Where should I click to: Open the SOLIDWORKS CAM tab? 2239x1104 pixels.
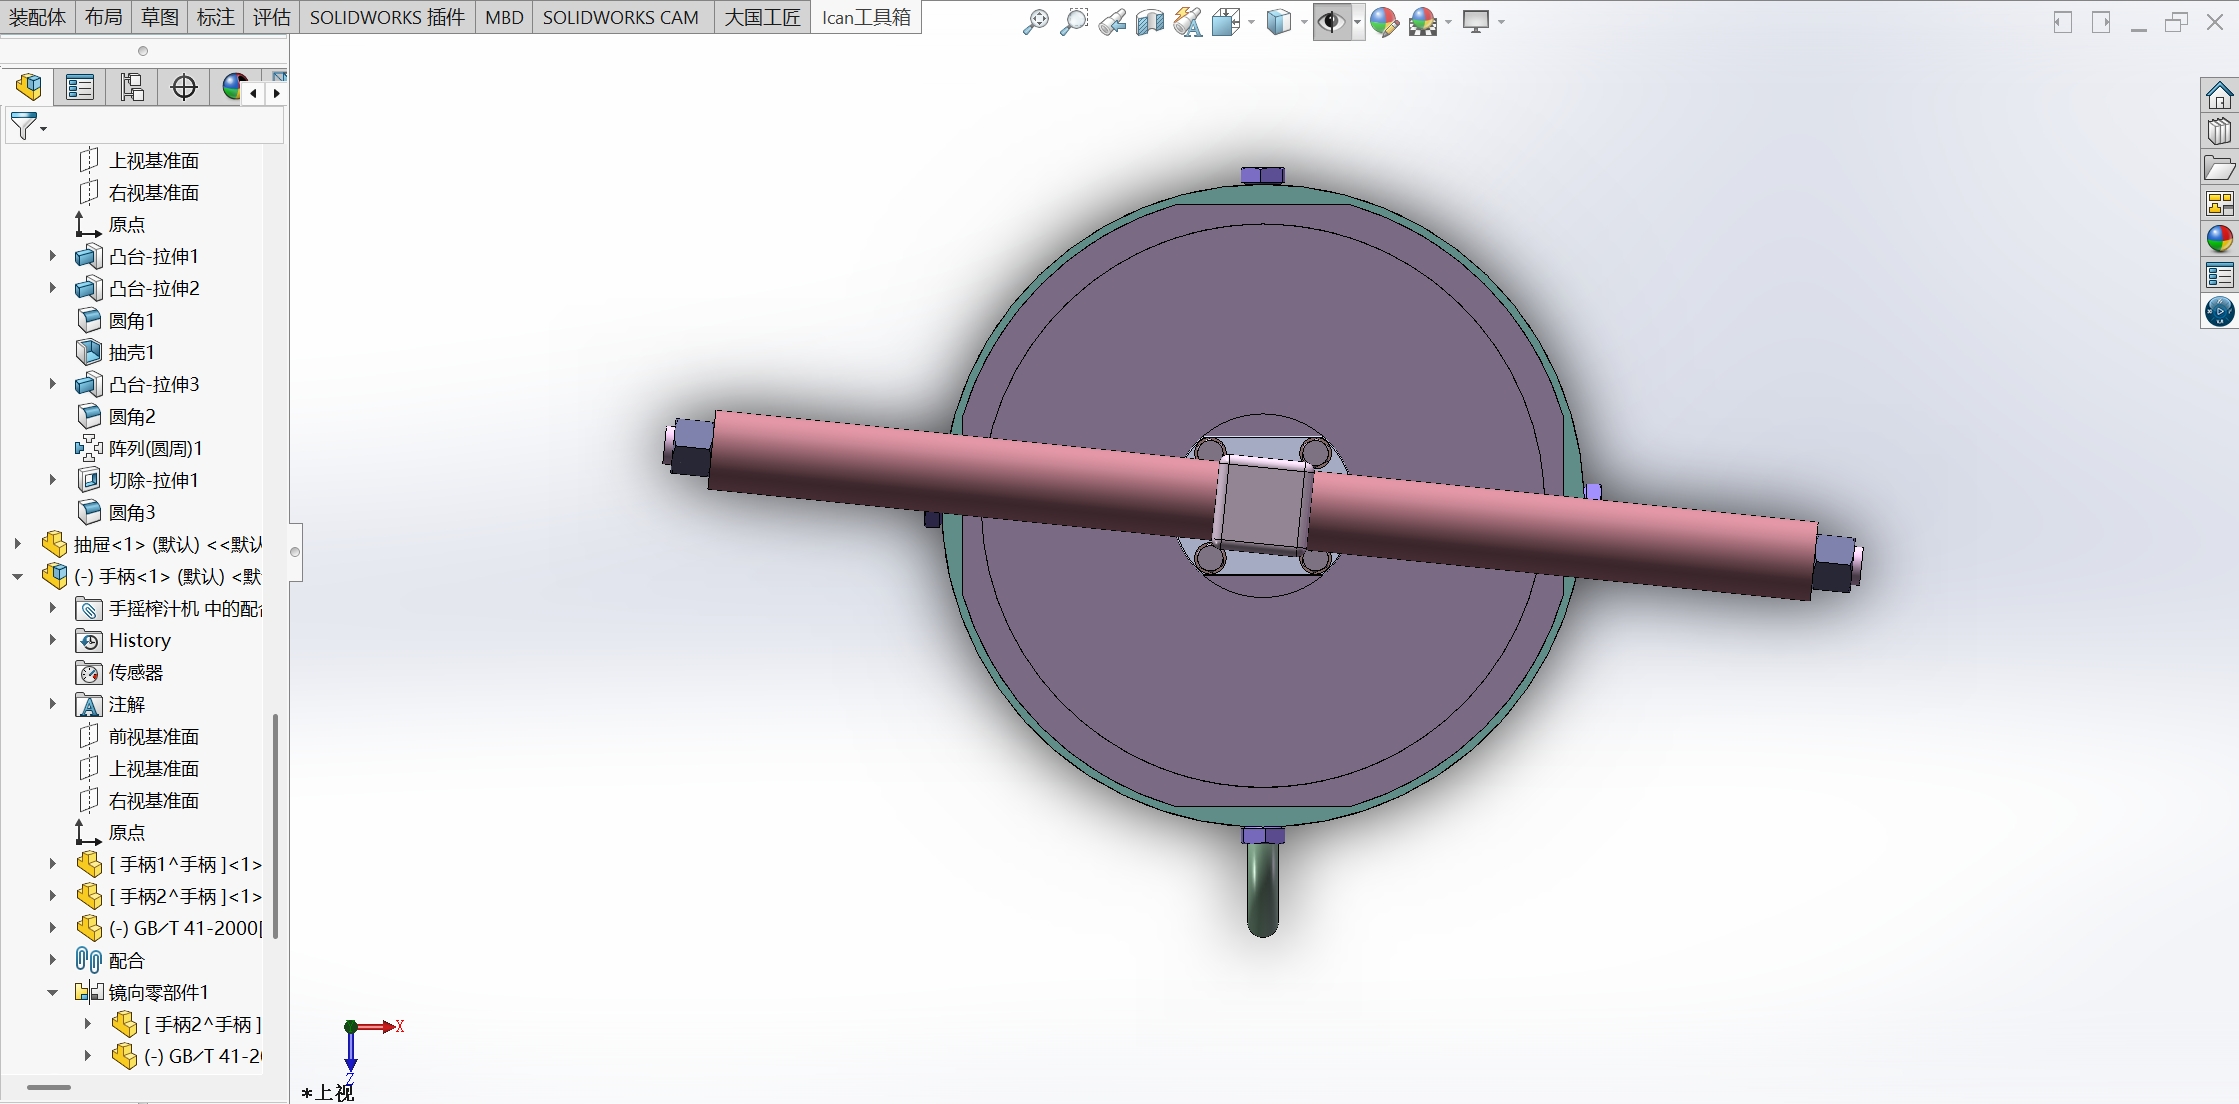(620, 17)
